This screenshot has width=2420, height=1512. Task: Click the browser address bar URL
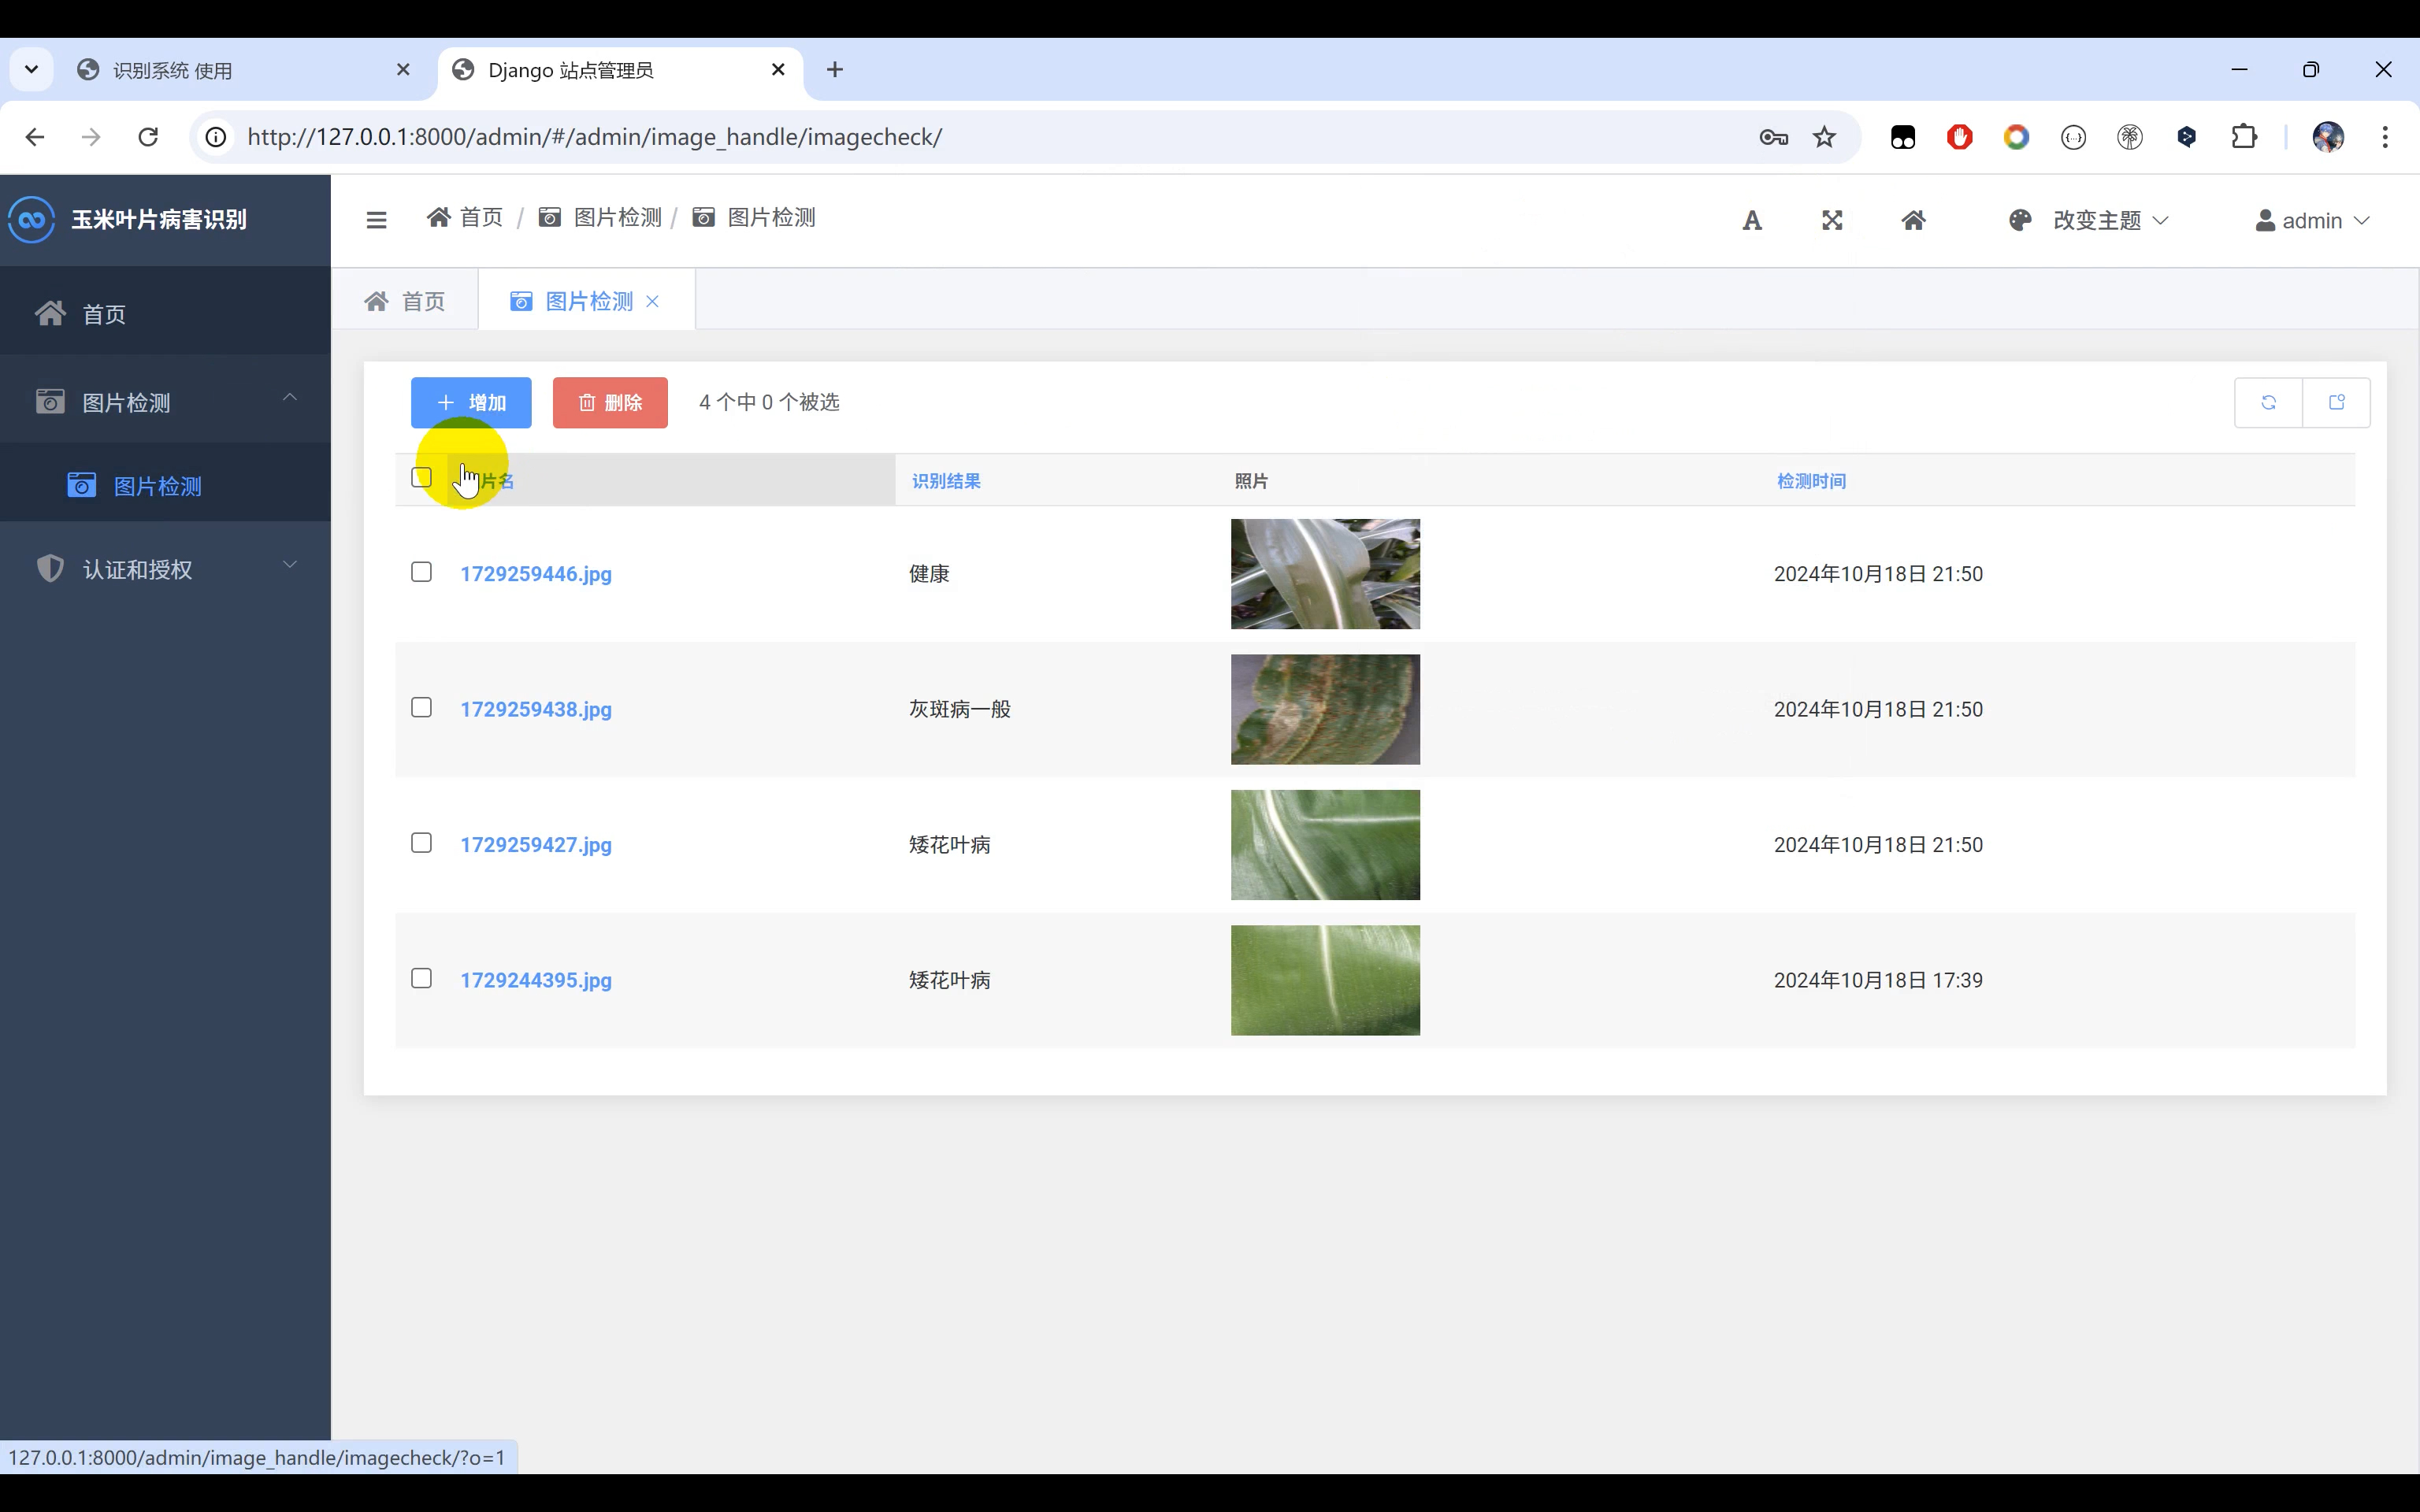tap(594, 137)
